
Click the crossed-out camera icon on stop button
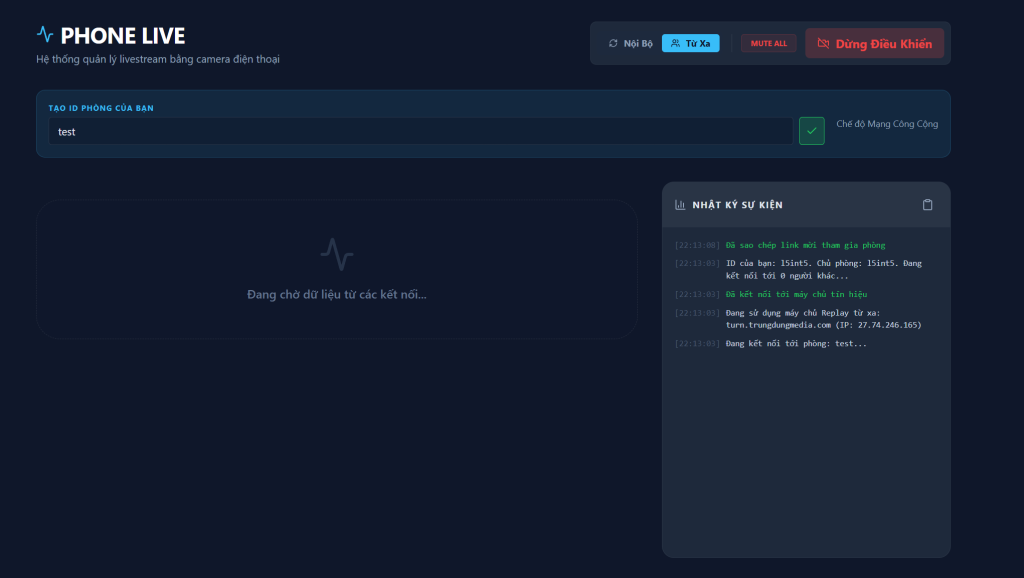coord(823,44)
